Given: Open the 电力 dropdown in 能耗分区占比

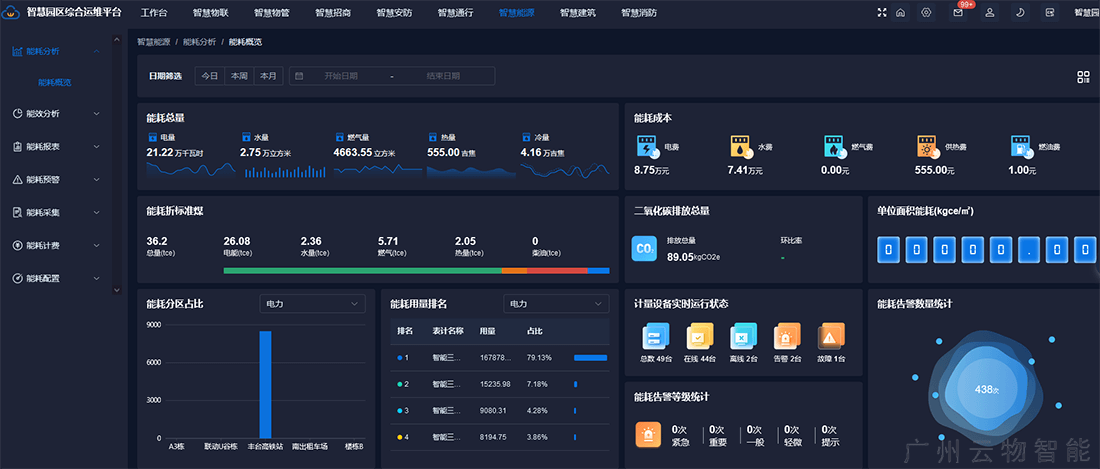Looking at the screenshot, I should (312, 303).
